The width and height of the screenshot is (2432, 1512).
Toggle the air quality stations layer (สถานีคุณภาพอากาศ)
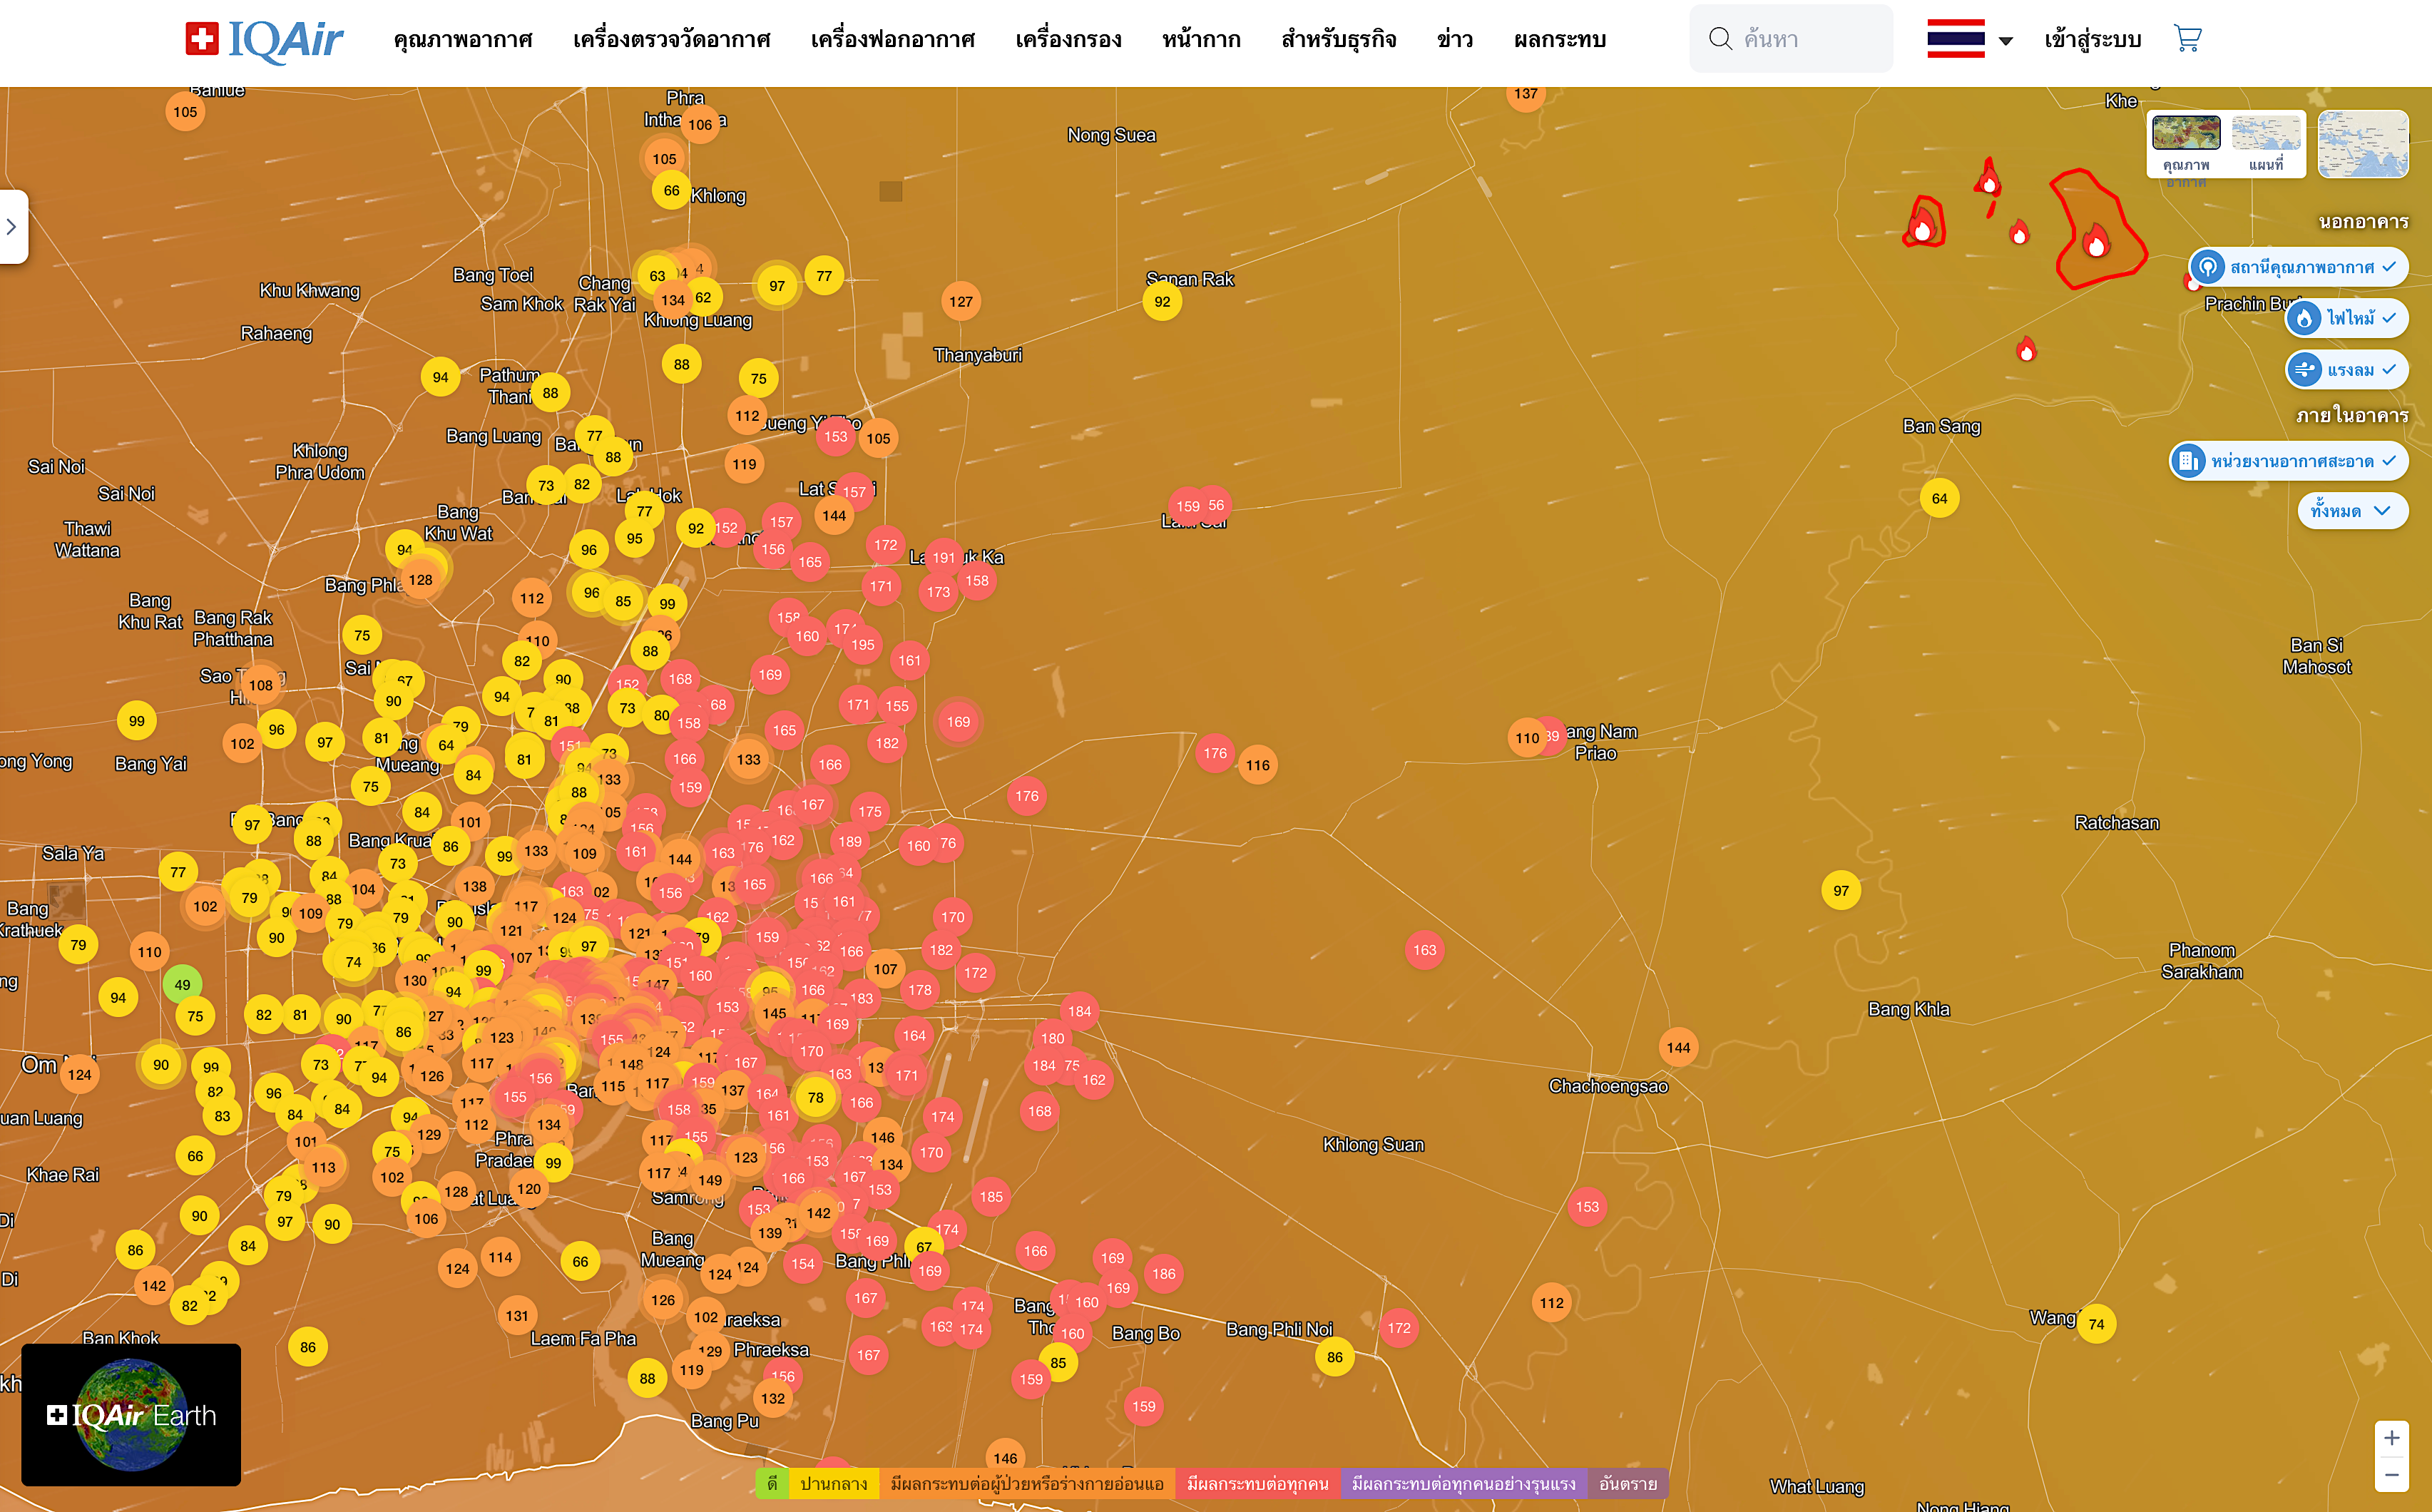pyautogui.click(x=2297, y=267)
